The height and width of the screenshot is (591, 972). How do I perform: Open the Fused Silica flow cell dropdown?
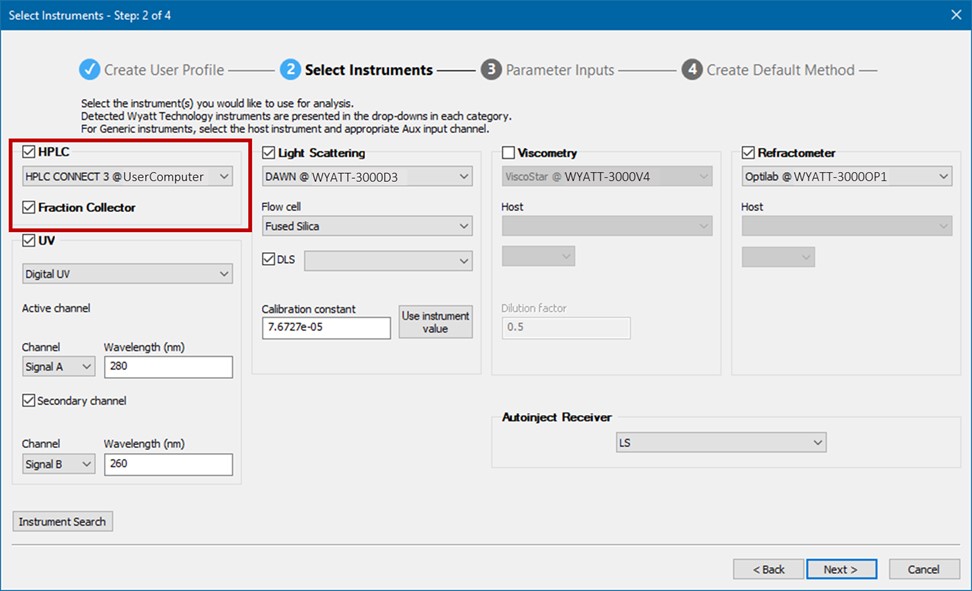point(367,226)
